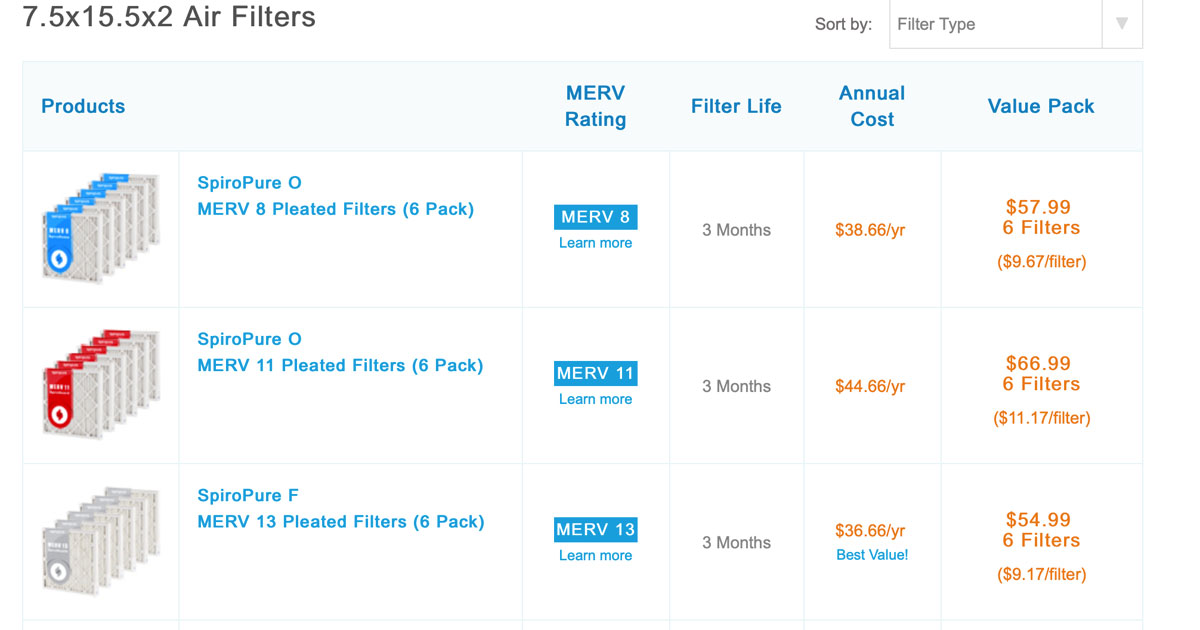The height and width of the screenshot is (630, 1200).
Task: Open SpiroPure O MERV 11 Pleated Filters link
Action: pos(340,352)
